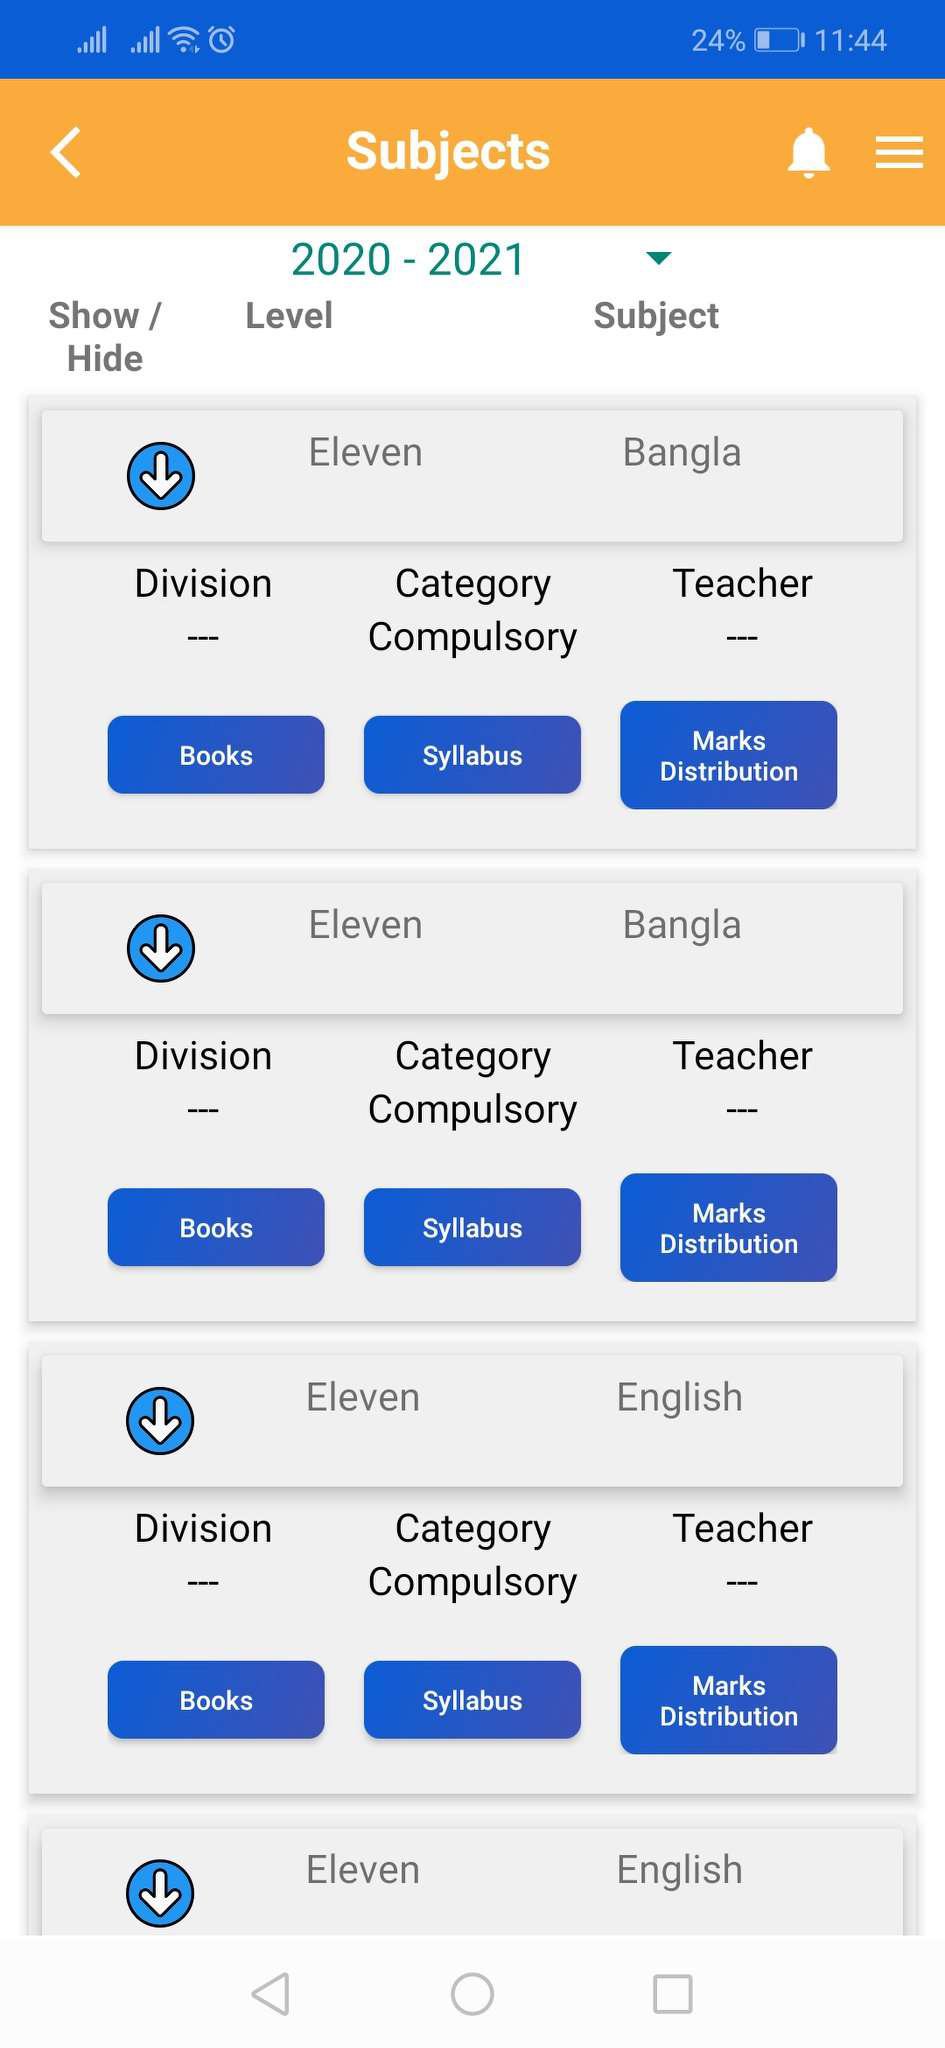This screenshot has height=2048, width=945.
Task: View Syllabus for the English subject
Action: pyautogui.click(x=472, y=1700)
